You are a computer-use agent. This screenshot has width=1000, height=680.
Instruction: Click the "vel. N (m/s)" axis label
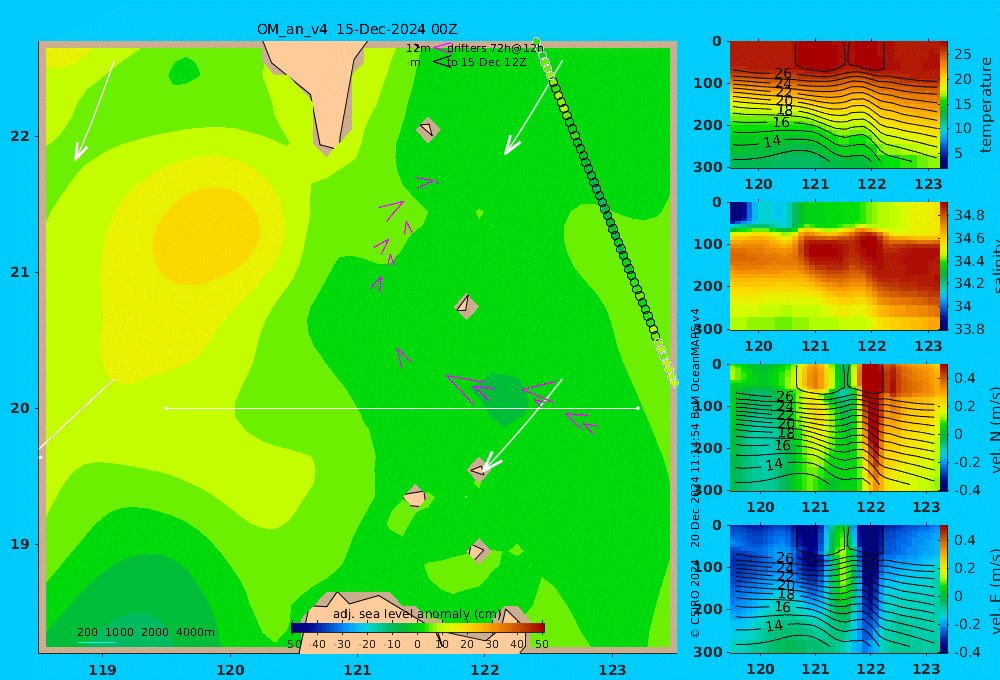tap(995, 429)
